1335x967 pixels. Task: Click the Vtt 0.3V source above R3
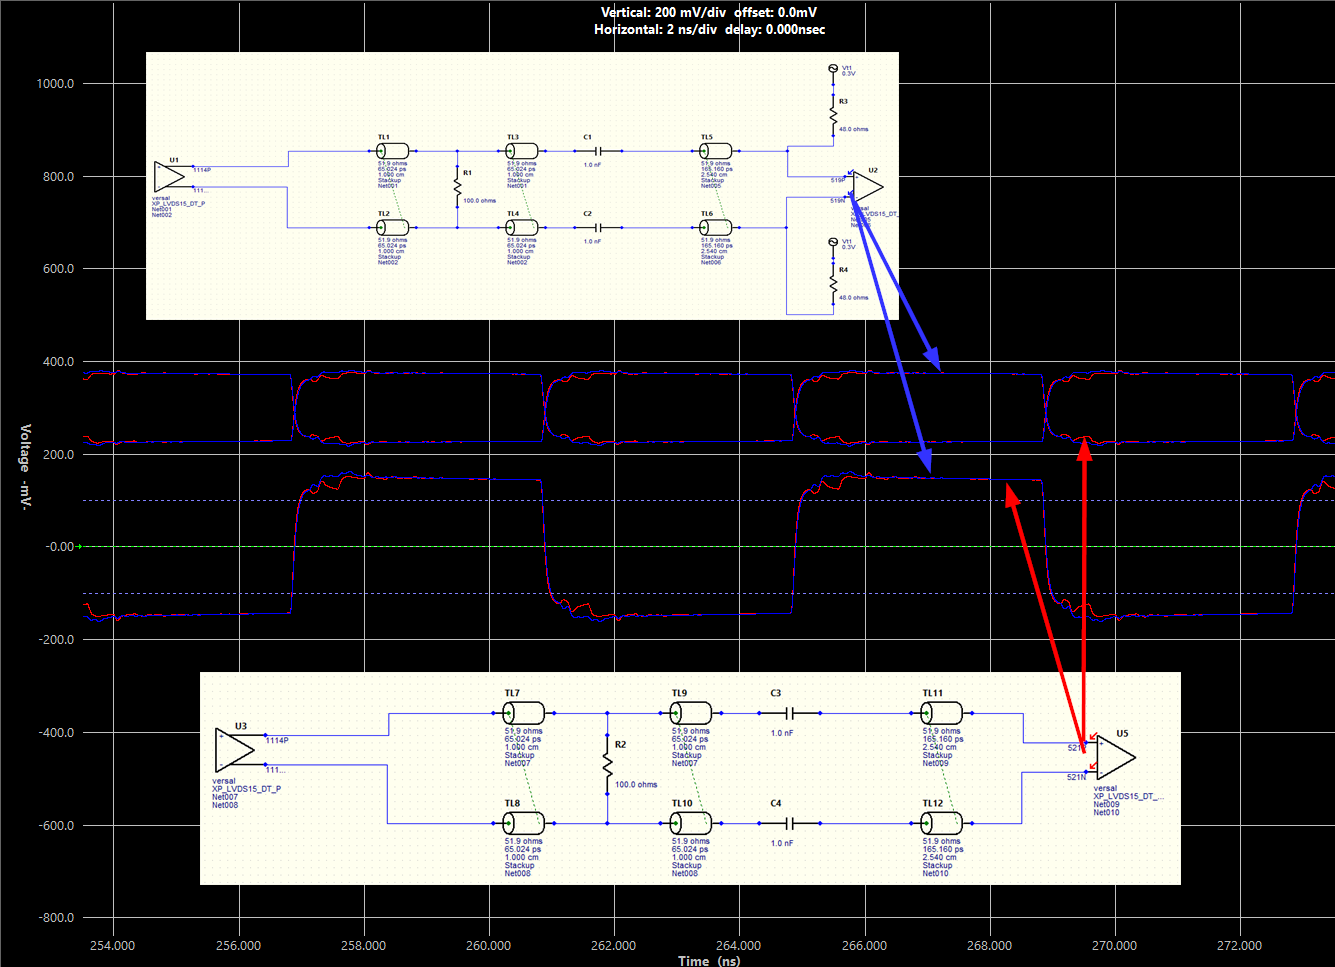point(833,68)
